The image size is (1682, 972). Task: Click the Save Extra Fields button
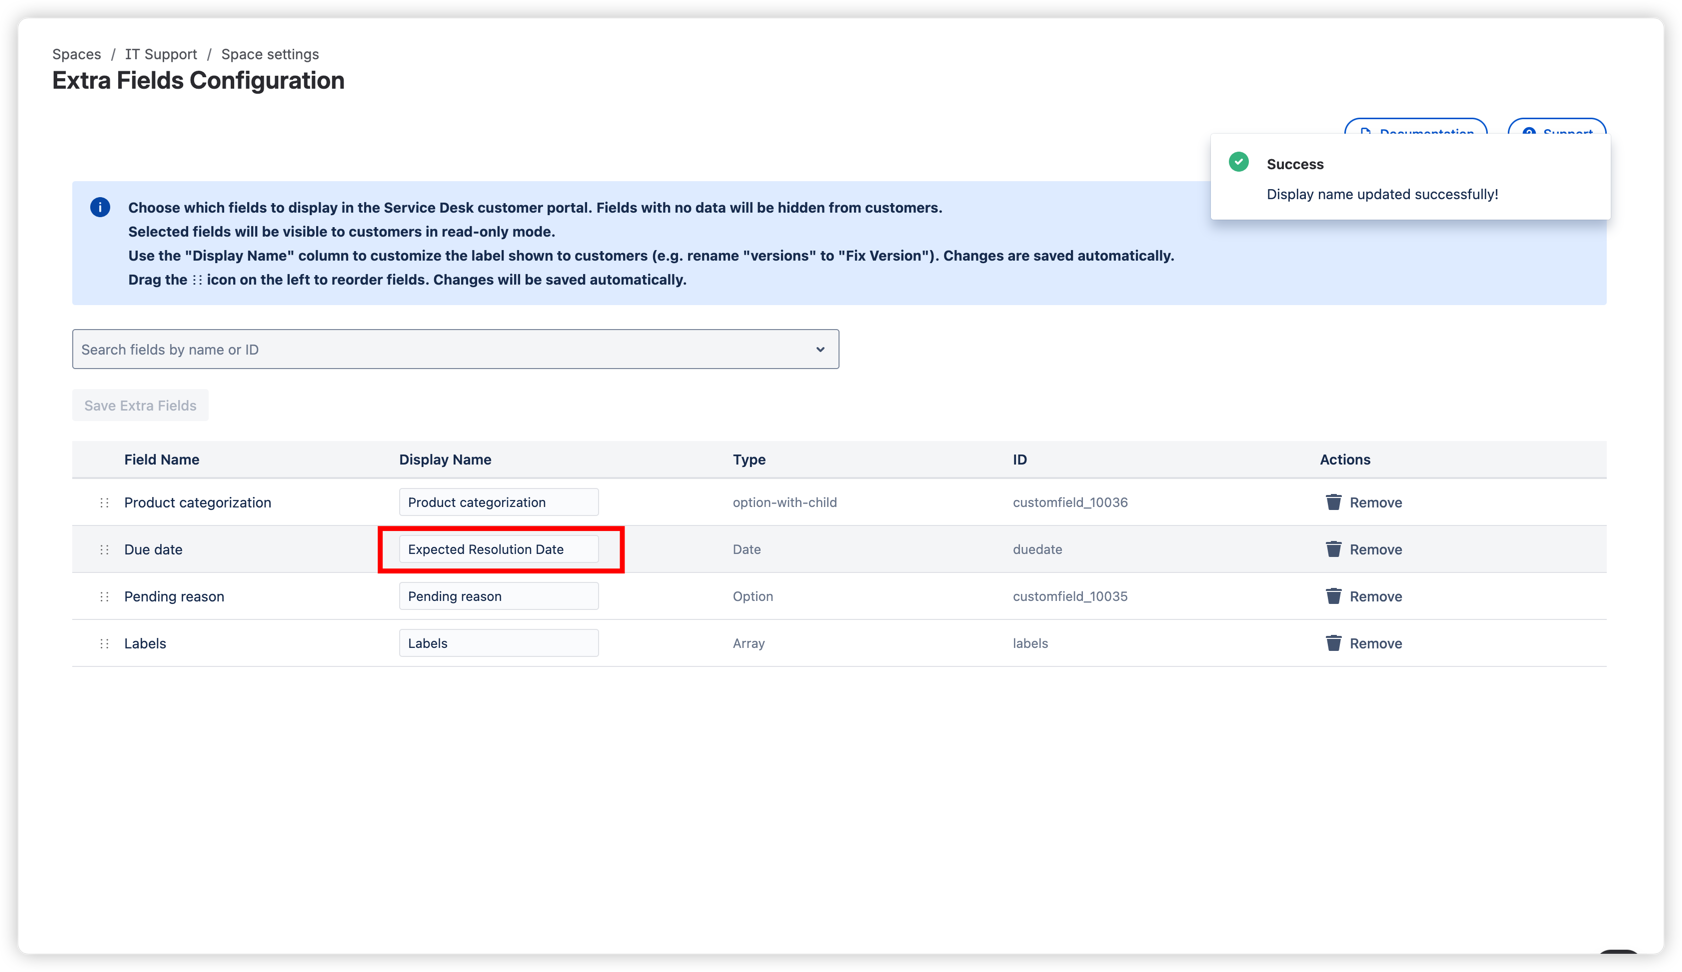(139, 405)
